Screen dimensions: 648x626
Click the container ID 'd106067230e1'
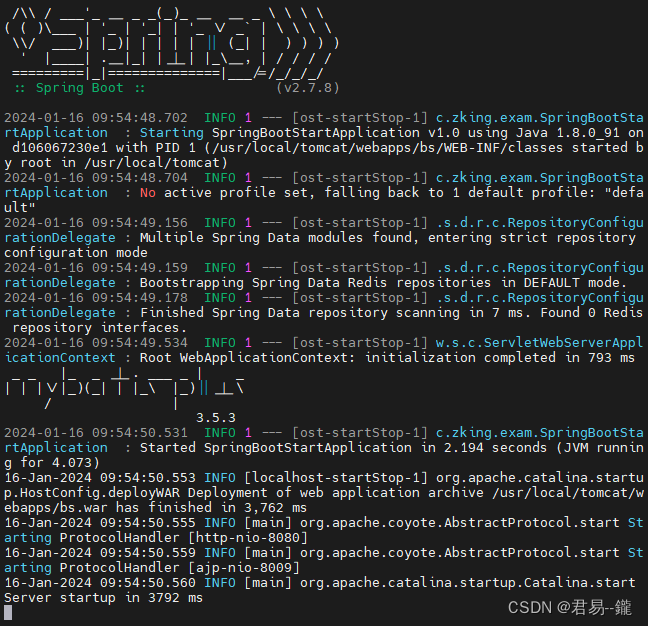coord(60,148)
